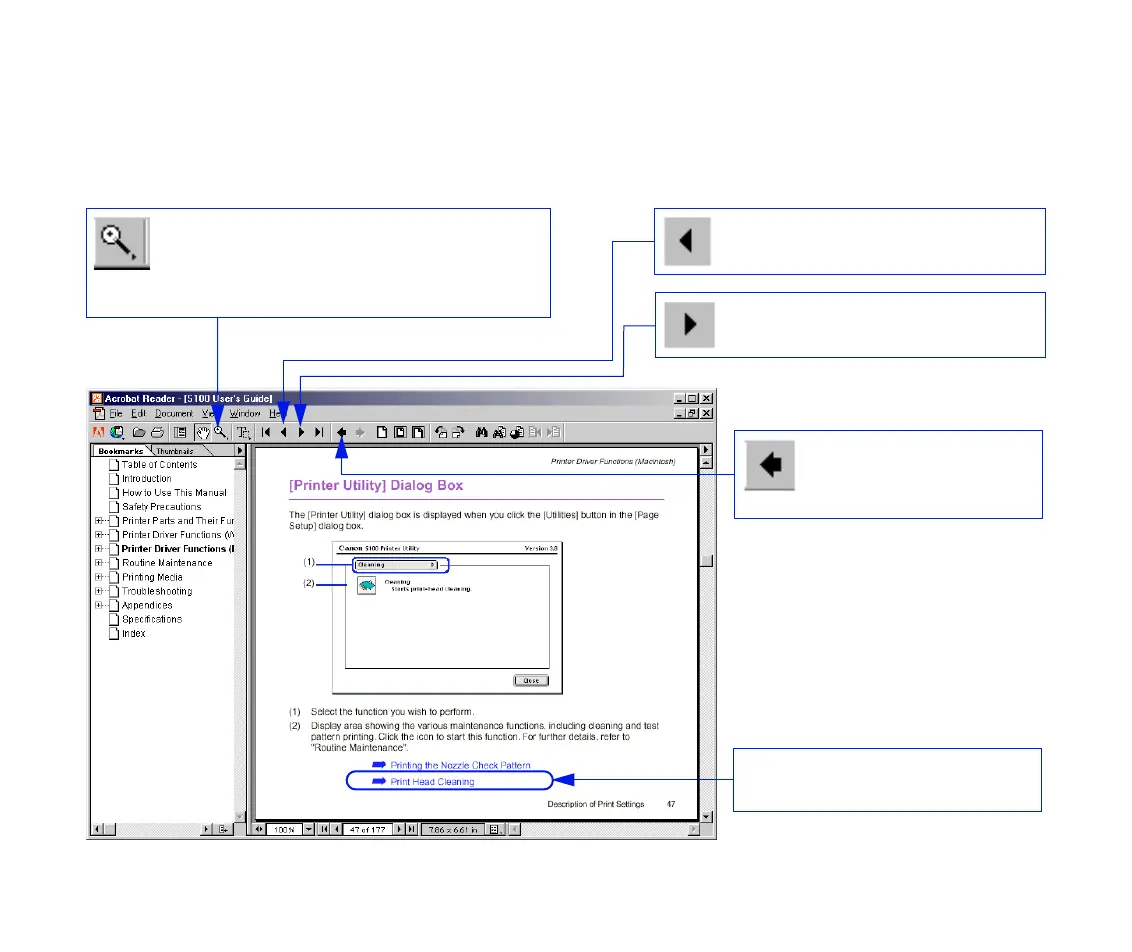Click the greyed Previous Highlight toolbar icon

click(535, 432)
